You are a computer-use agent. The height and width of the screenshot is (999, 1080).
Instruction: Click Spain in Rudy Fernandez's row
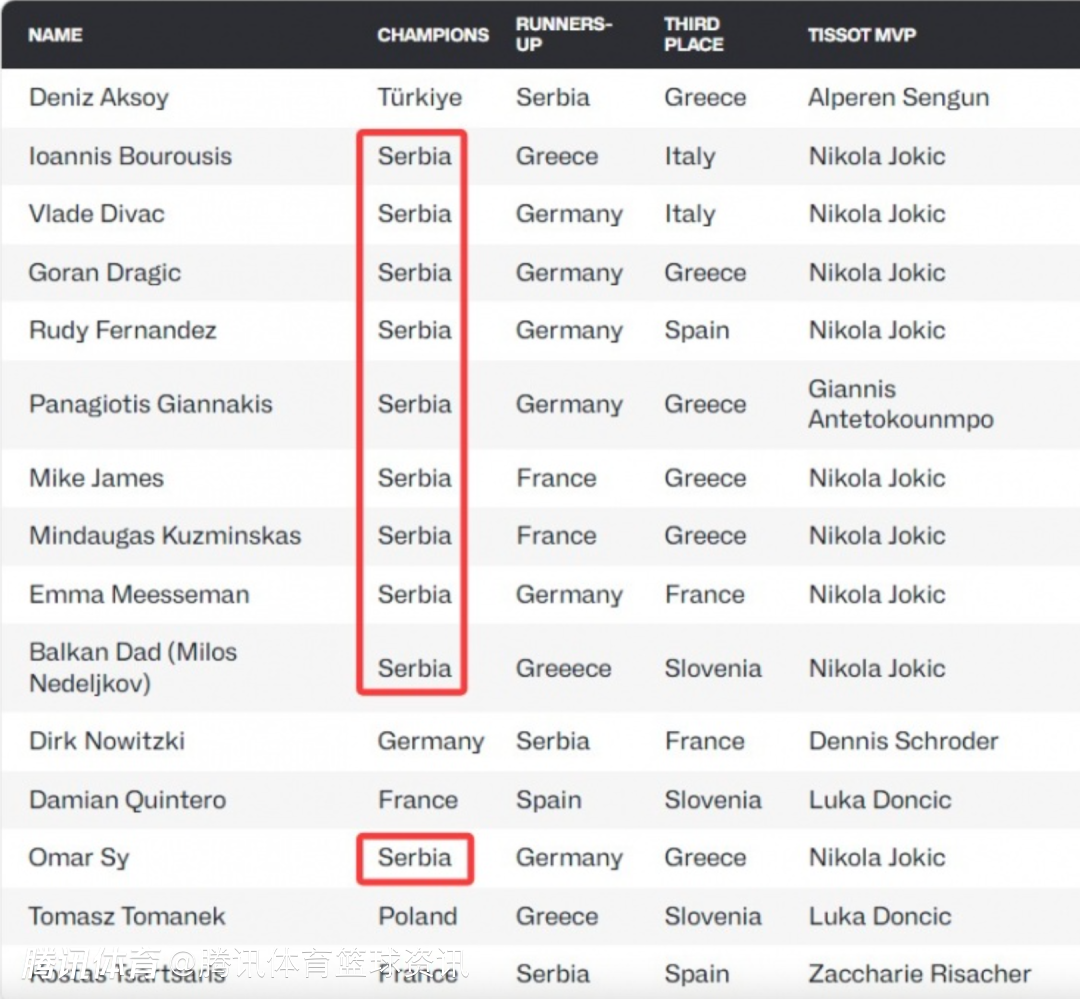[x=697, y=331]
